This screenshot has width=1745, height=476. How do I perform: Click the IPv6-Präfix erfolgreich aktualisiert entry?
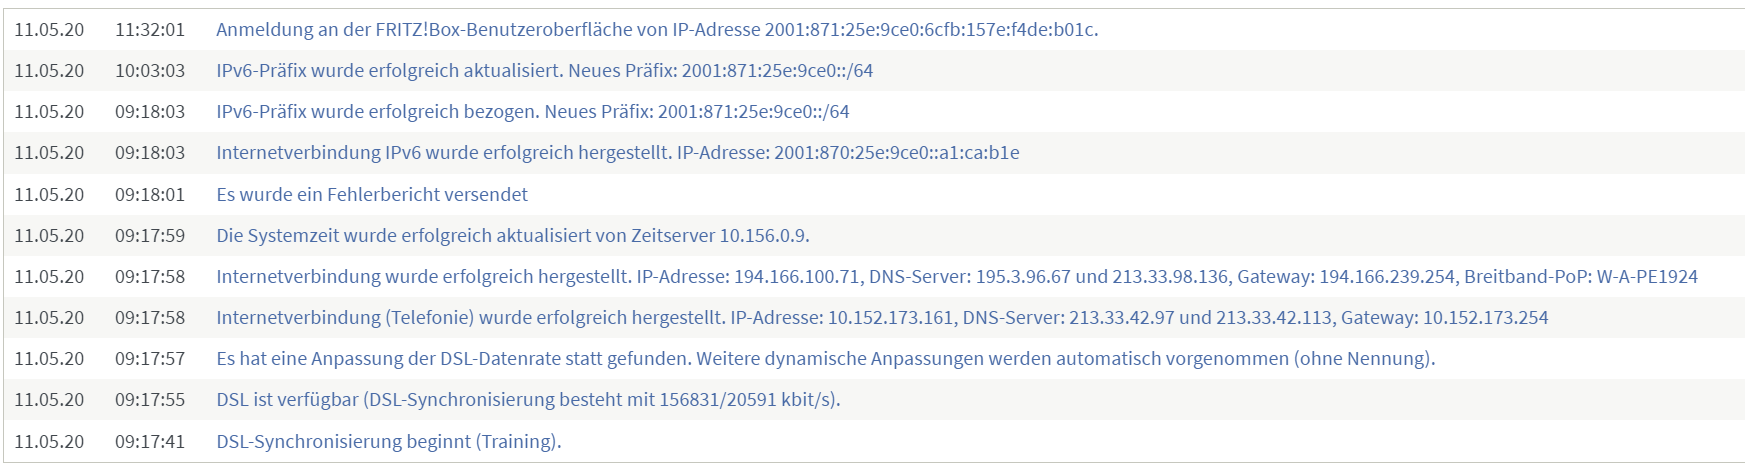click(545, 71)
